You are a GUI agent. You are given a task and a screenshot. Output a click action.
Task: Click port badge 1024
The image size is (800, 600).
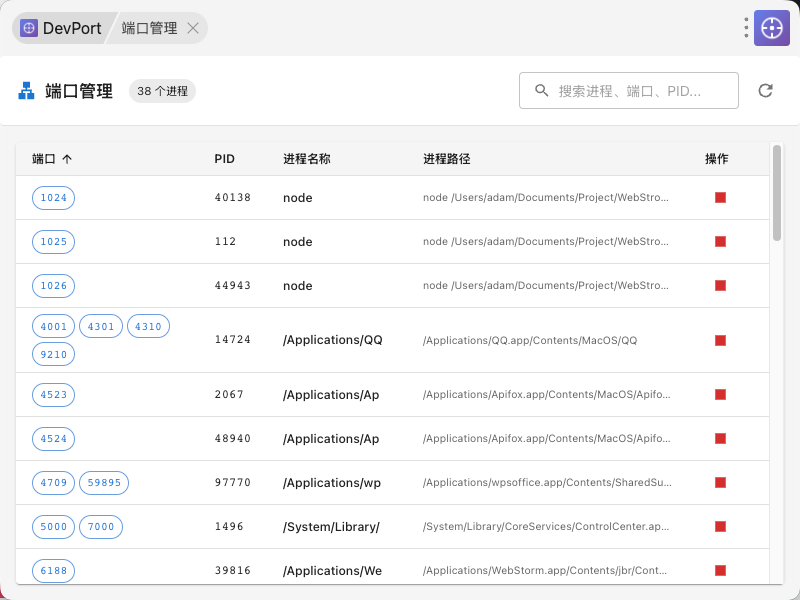(x=54, y=198)
